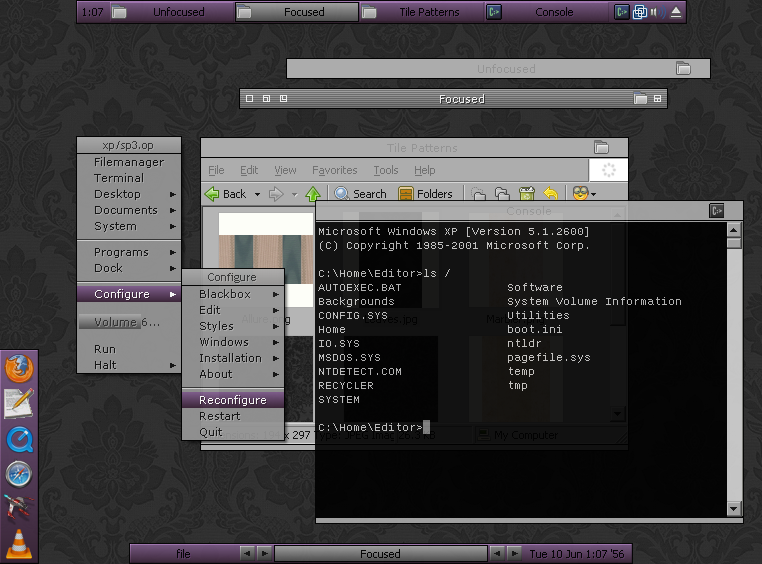Click the Copy To folder icon
Image resolution: width=762 pixels, height=564 pixels.
coord(502,194)
